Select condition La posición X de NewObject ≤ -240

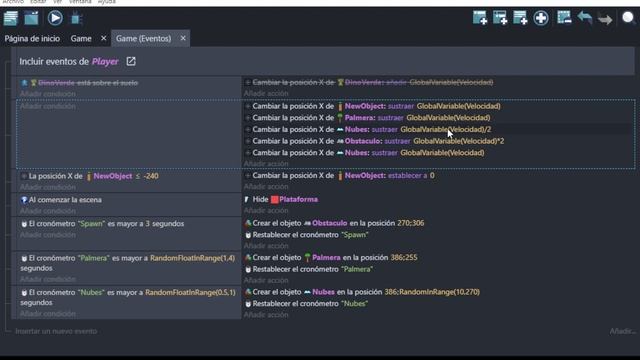[90, 176]
